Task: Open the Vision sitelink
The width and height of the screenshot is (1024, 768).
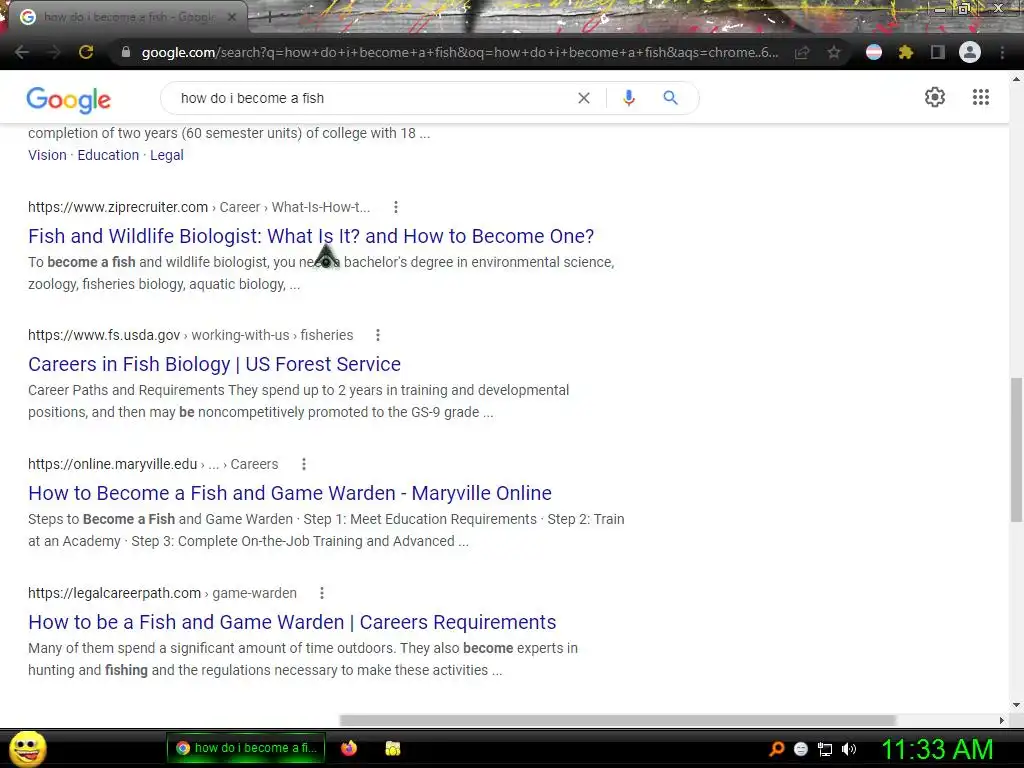Action: tap(47, 155)
